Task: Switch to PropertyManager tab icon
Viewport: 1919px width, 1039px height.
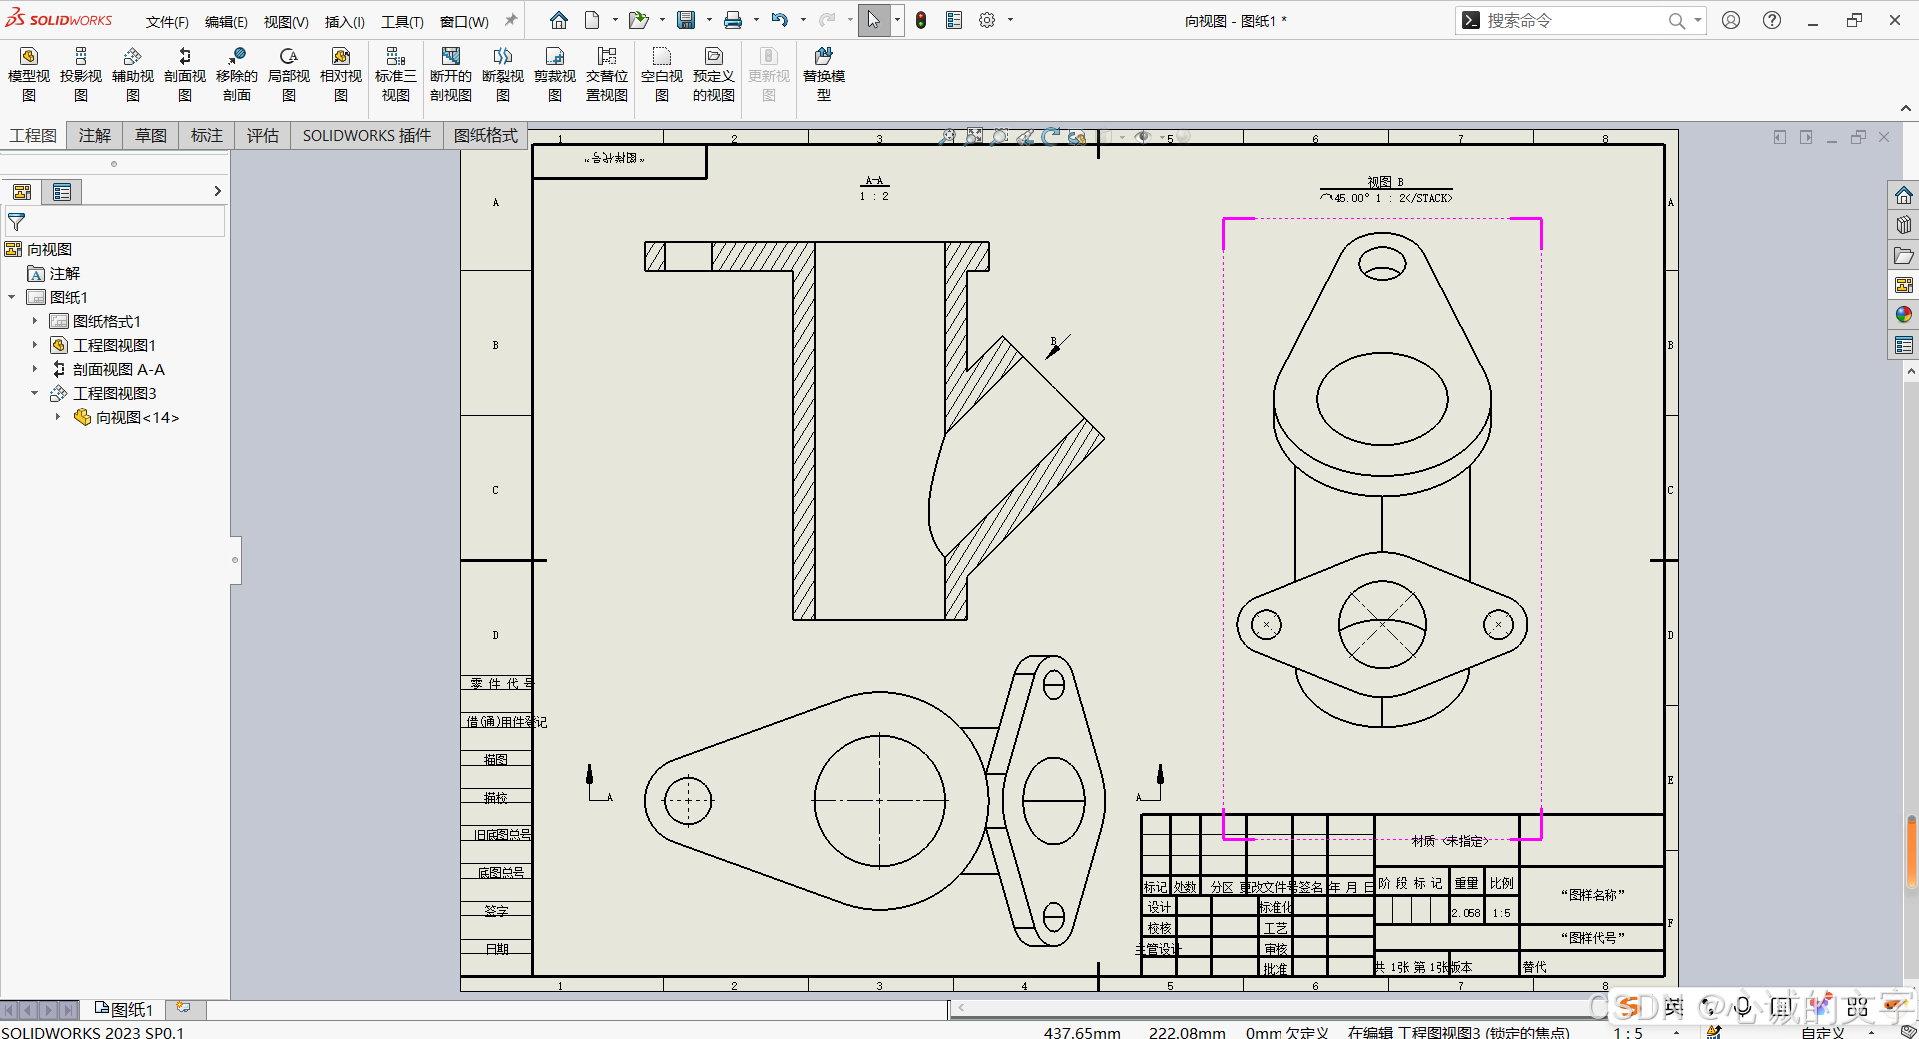Action: (62, 192)
